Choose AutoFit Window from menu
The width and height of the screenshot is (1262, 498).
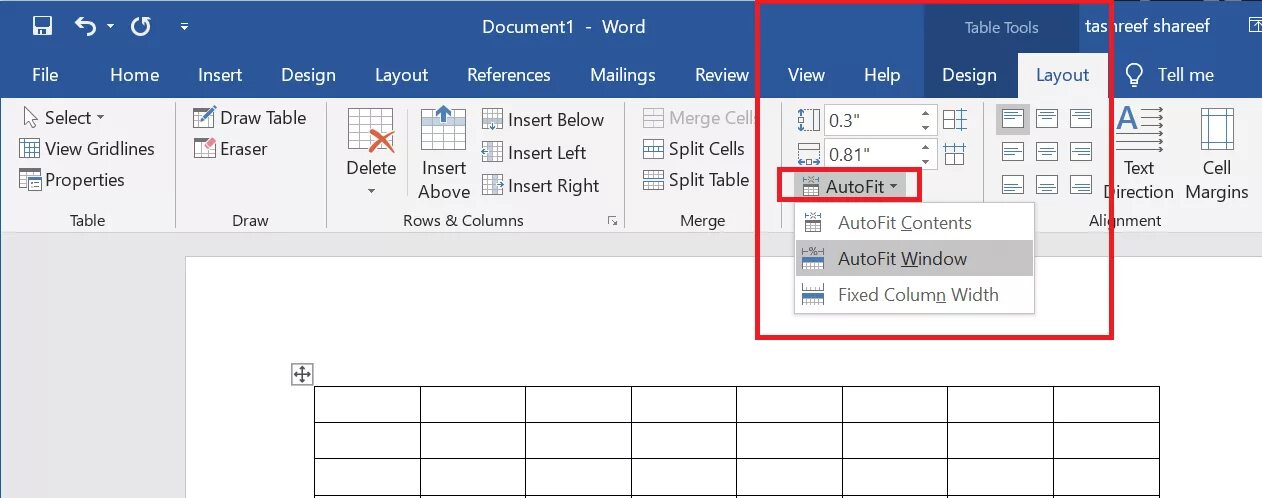914,259
